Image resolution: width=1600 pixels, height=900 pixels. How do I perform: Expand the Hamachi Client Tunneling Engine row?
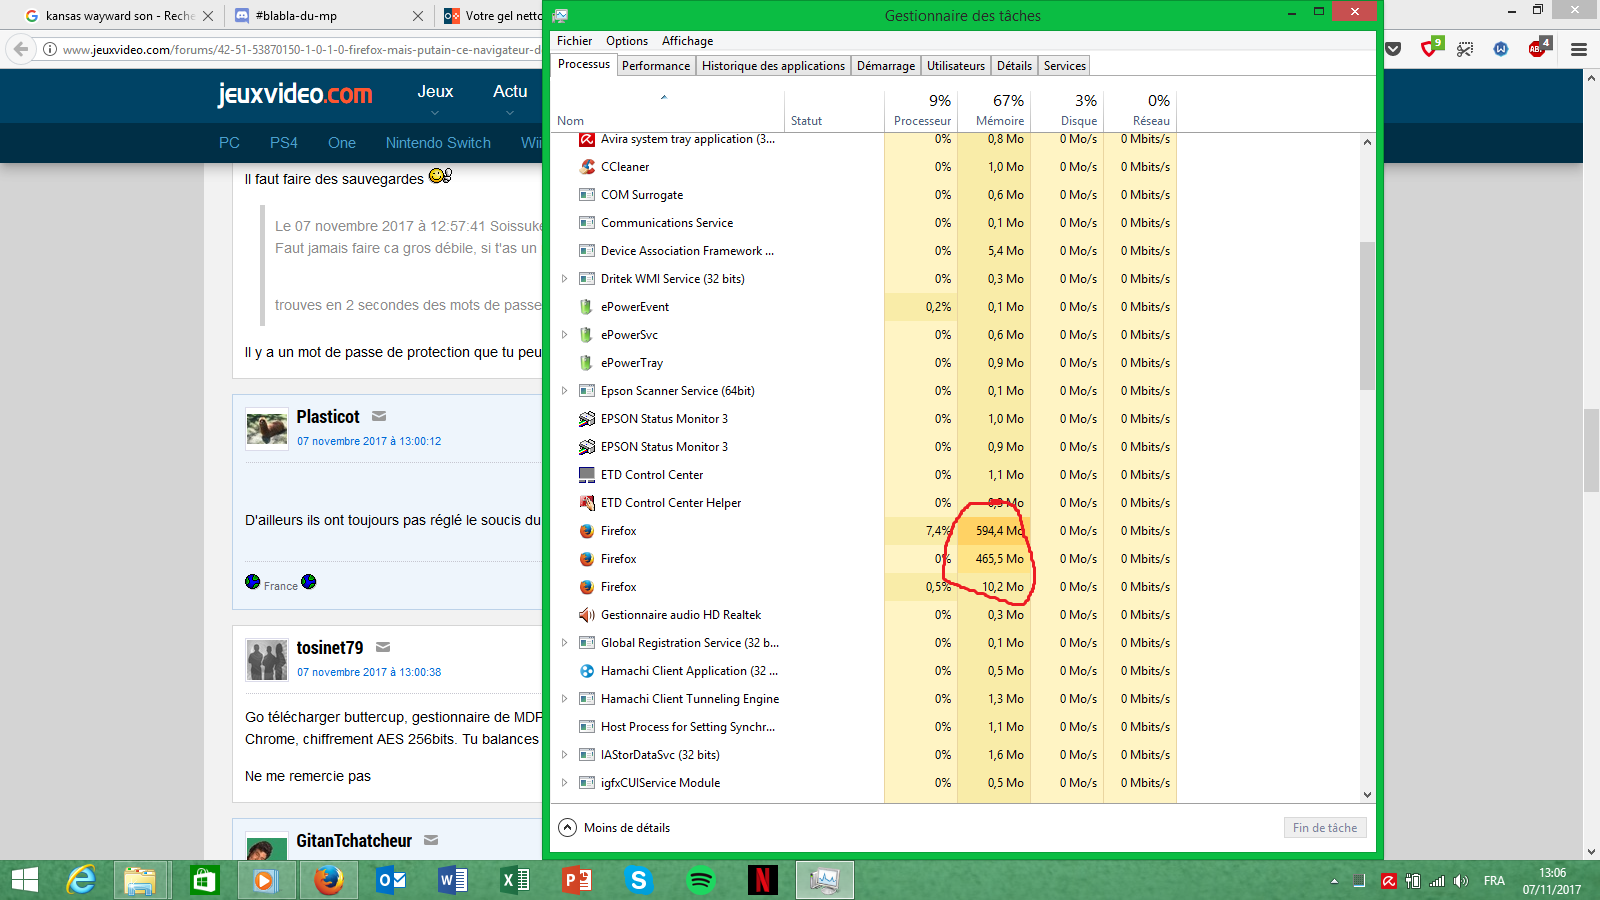click(x=564, y=699)
